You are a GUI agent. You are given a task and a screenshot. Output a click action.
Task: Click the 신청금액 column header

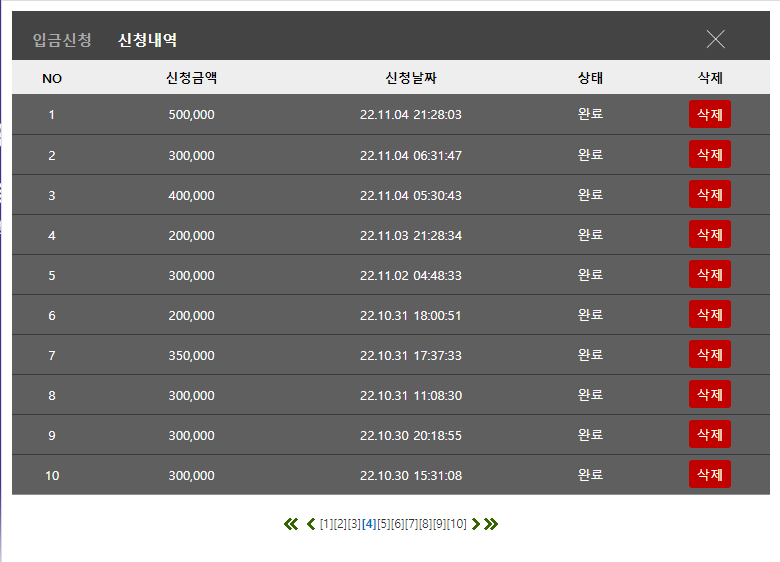coord(192,78)
